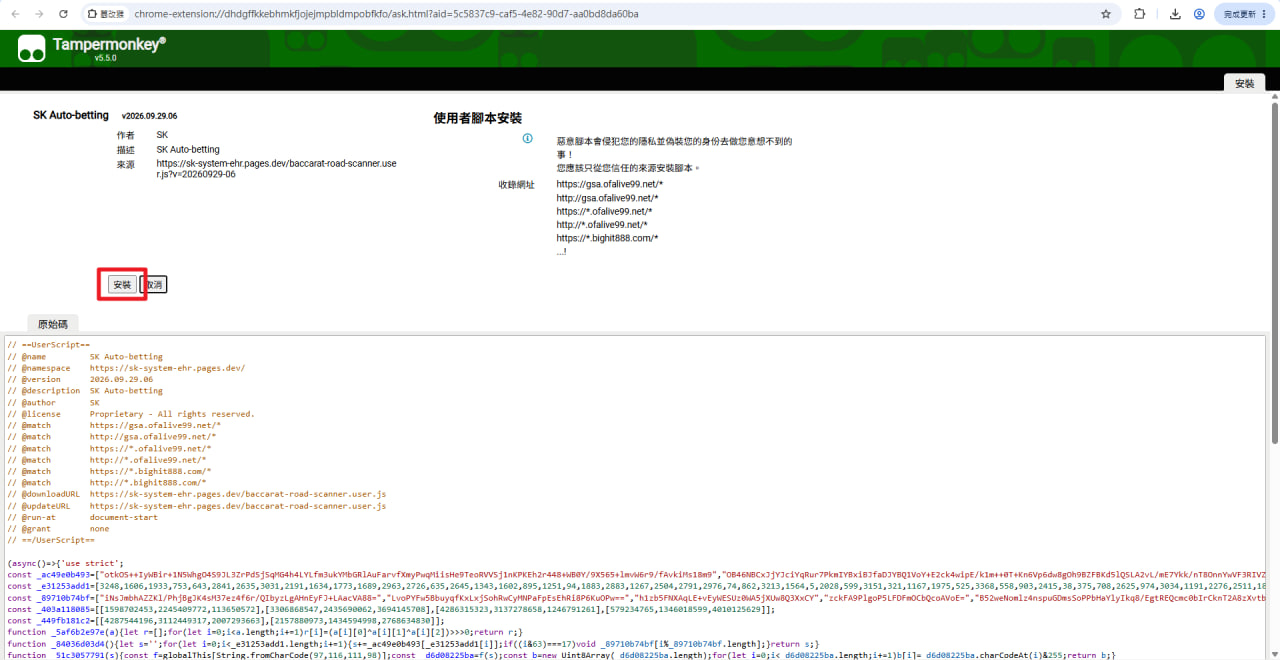
Task: Click the 描述 description label
Action: pyautogui.click(x=125, y=149)
